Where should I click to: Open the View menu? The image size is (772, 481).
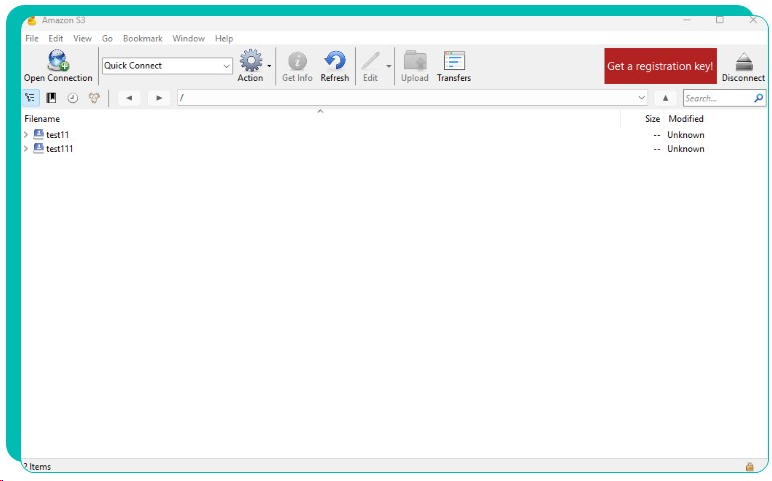[x=82, y=38]
